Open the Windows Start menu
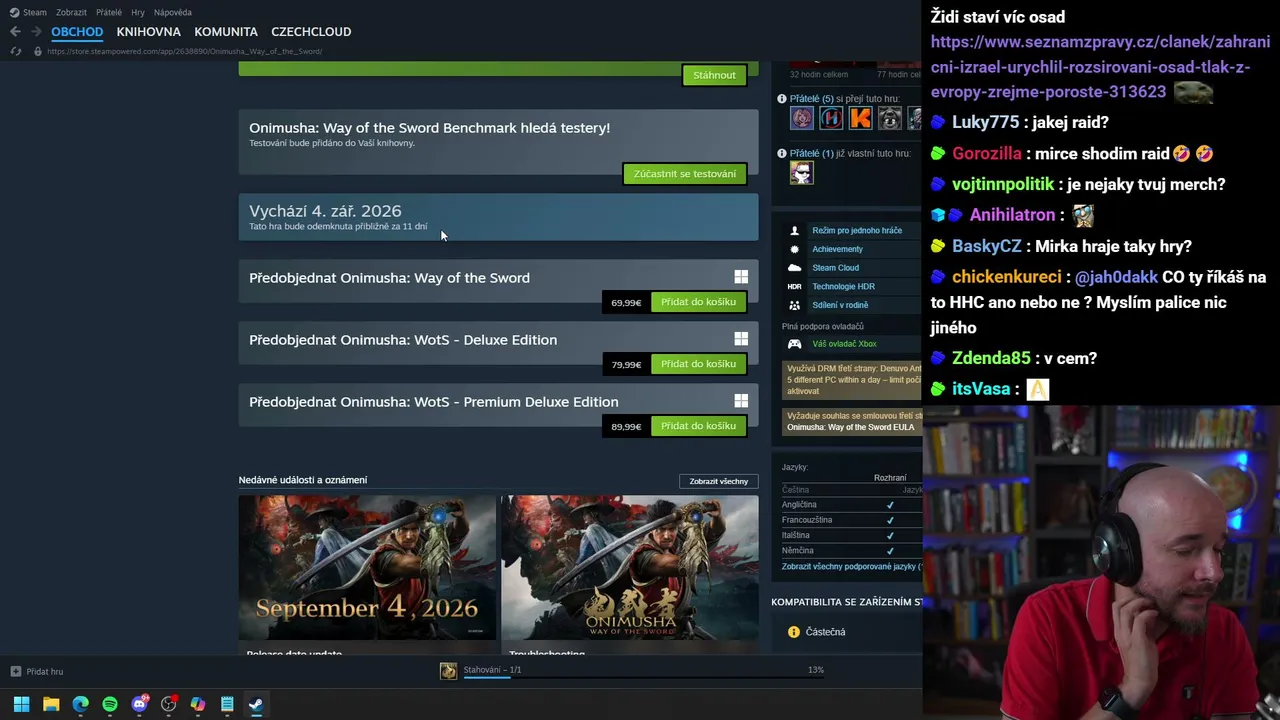 point(21,704)
